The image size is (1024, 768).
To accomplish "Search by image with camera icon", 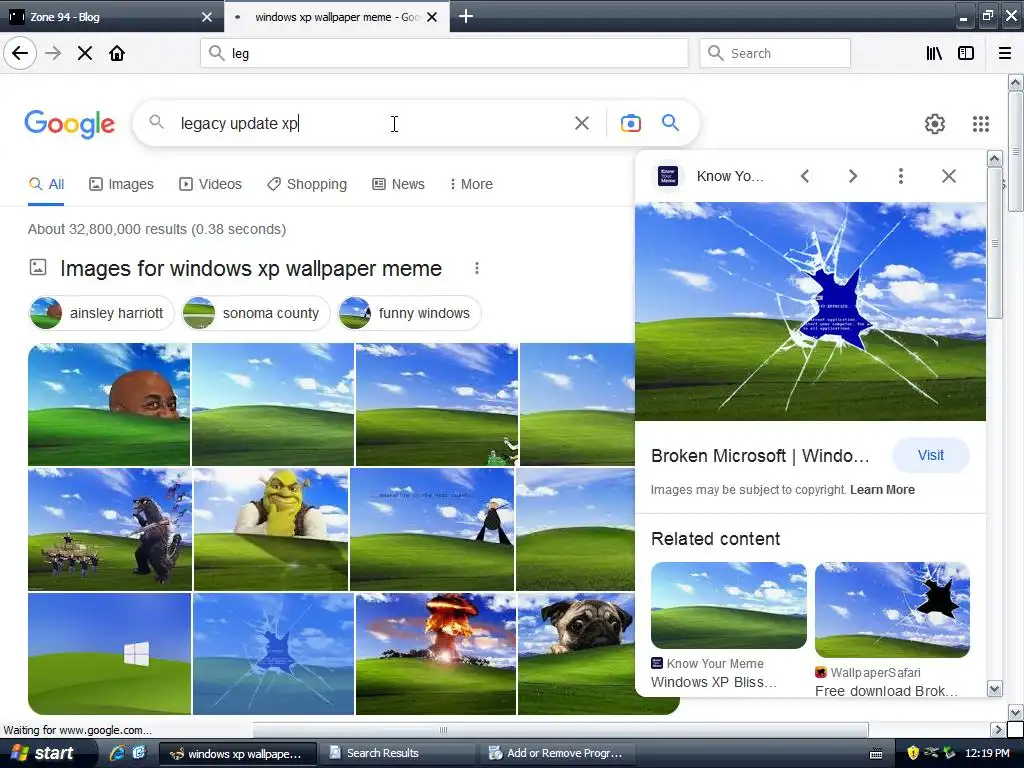I will point(630,123).
